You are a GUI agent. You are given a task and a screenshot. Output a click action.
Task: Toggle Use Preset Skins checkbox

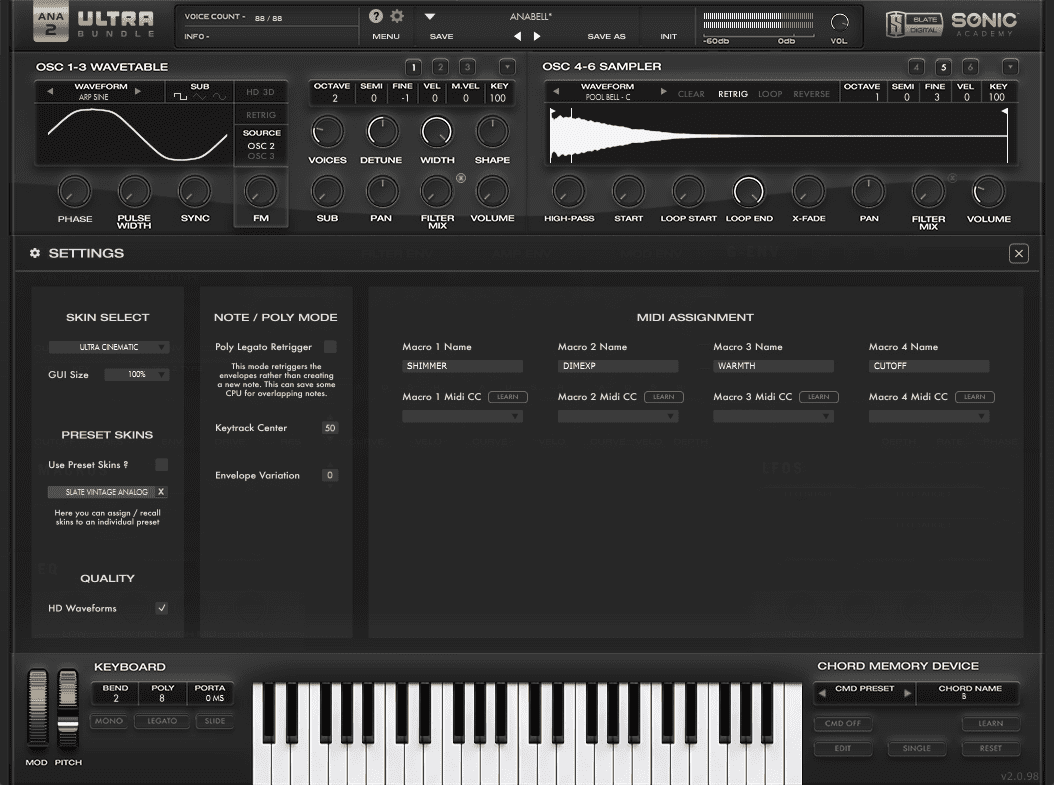pos(161,464)
